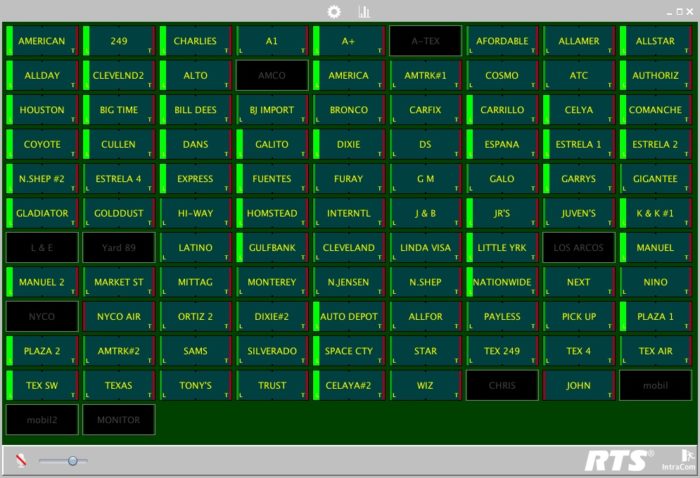Click the LINDA VISA key
The height and width of the screenshot is (478, 700).
click(425, 247)
